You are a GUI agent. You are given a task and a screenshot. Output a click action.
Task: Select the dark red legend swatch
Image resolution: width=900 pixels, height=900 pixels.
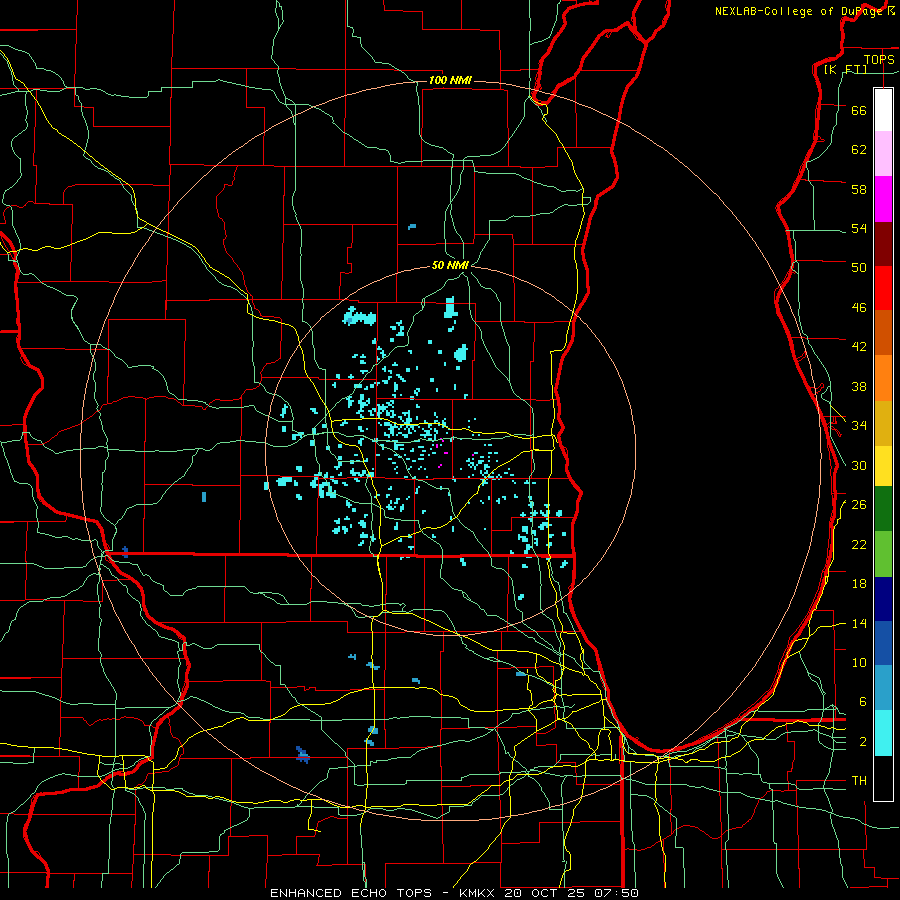pos(883,244)
